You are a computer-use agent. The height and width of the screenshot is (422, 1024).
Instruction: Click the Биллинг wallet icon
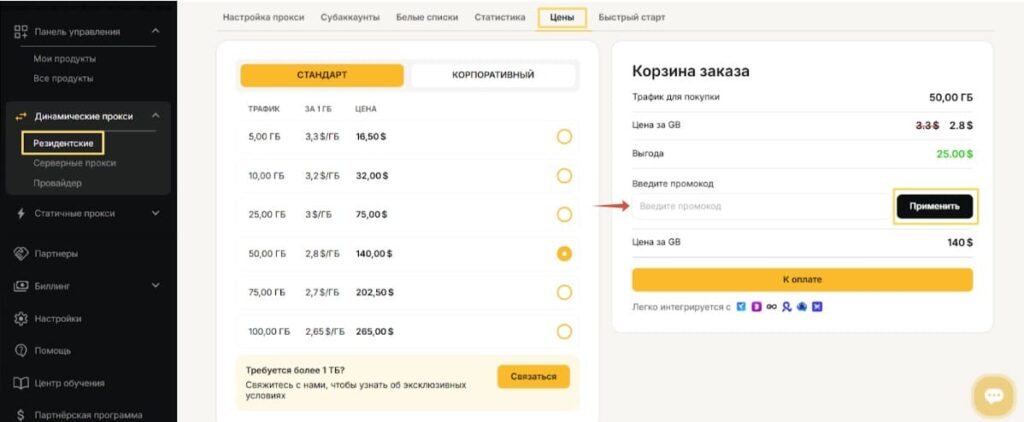[20, 286]
